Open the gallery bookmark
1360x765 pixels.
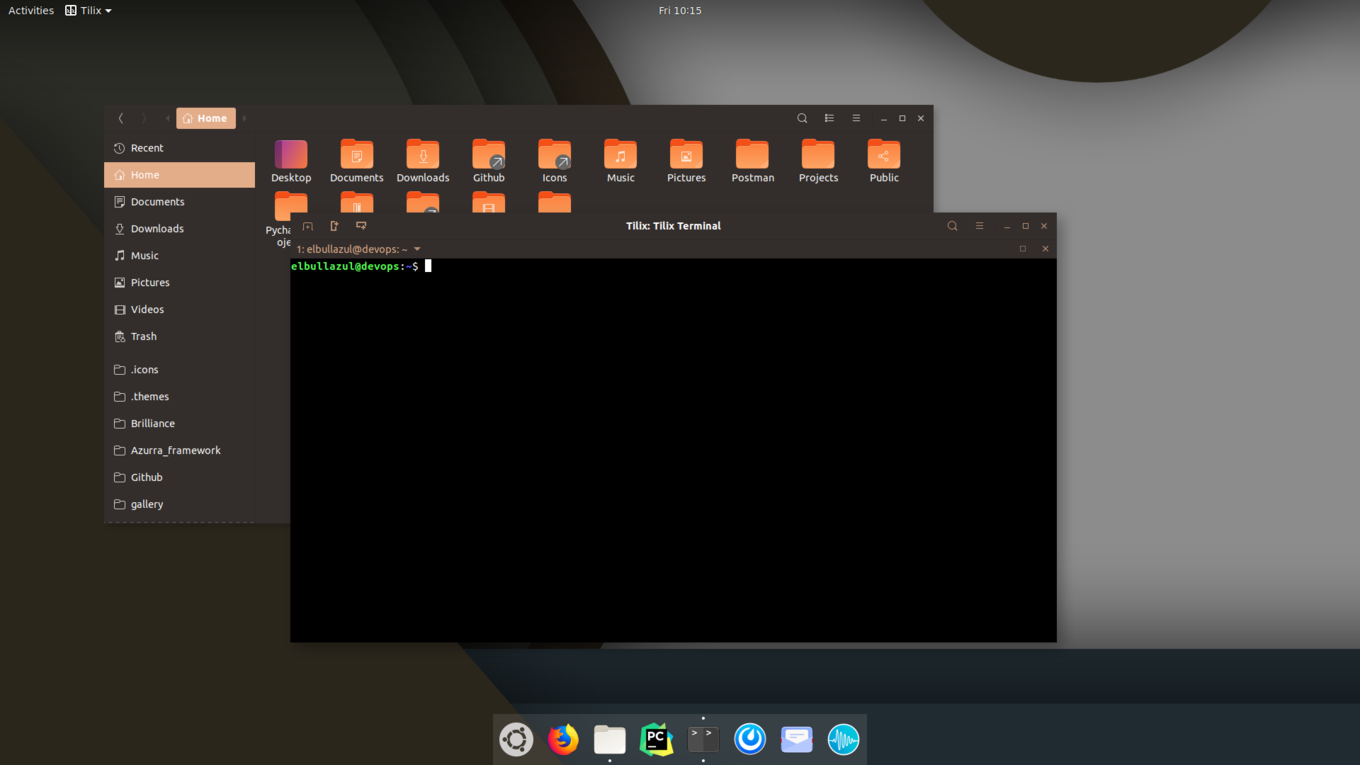179,505
